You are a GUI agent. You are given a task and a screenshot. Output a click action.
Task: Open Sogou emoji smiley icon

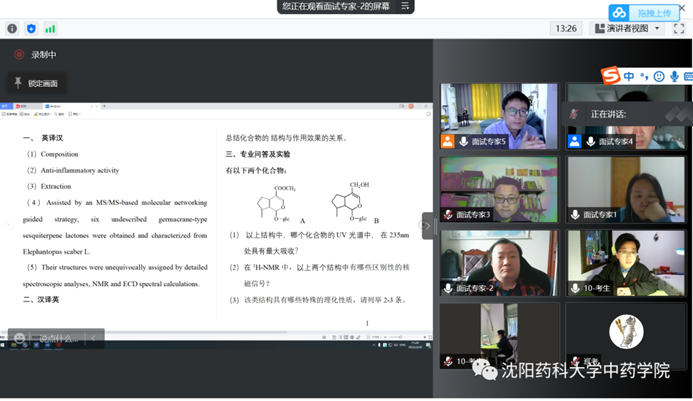659,76
